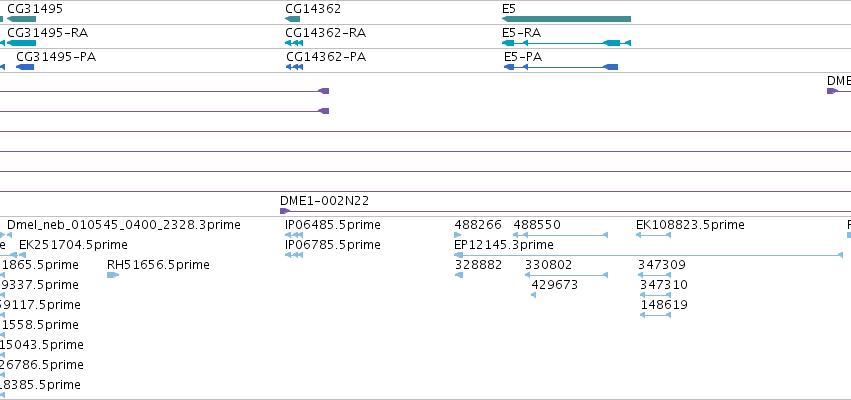Click the 148619 feature glyph
851x400 pixels.
[x=655, y=315]
